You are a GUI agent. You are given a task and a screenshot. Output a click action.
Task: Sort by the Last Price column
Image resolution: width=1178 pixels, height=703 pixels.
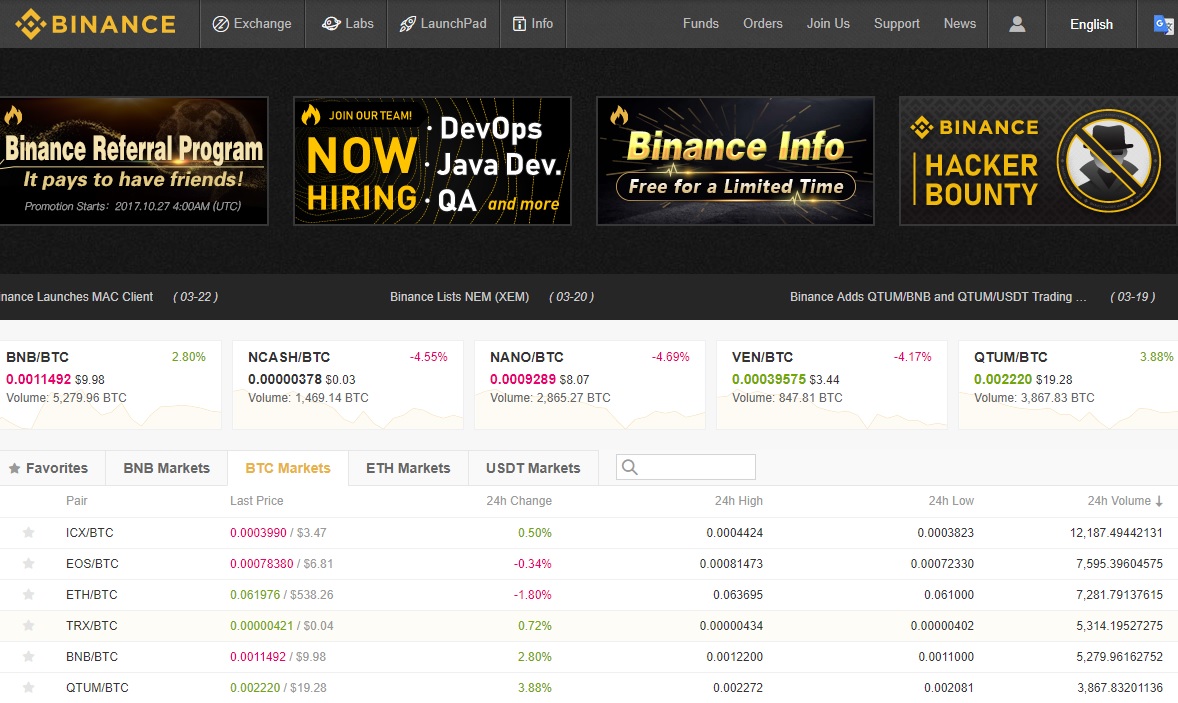[256, 501]
